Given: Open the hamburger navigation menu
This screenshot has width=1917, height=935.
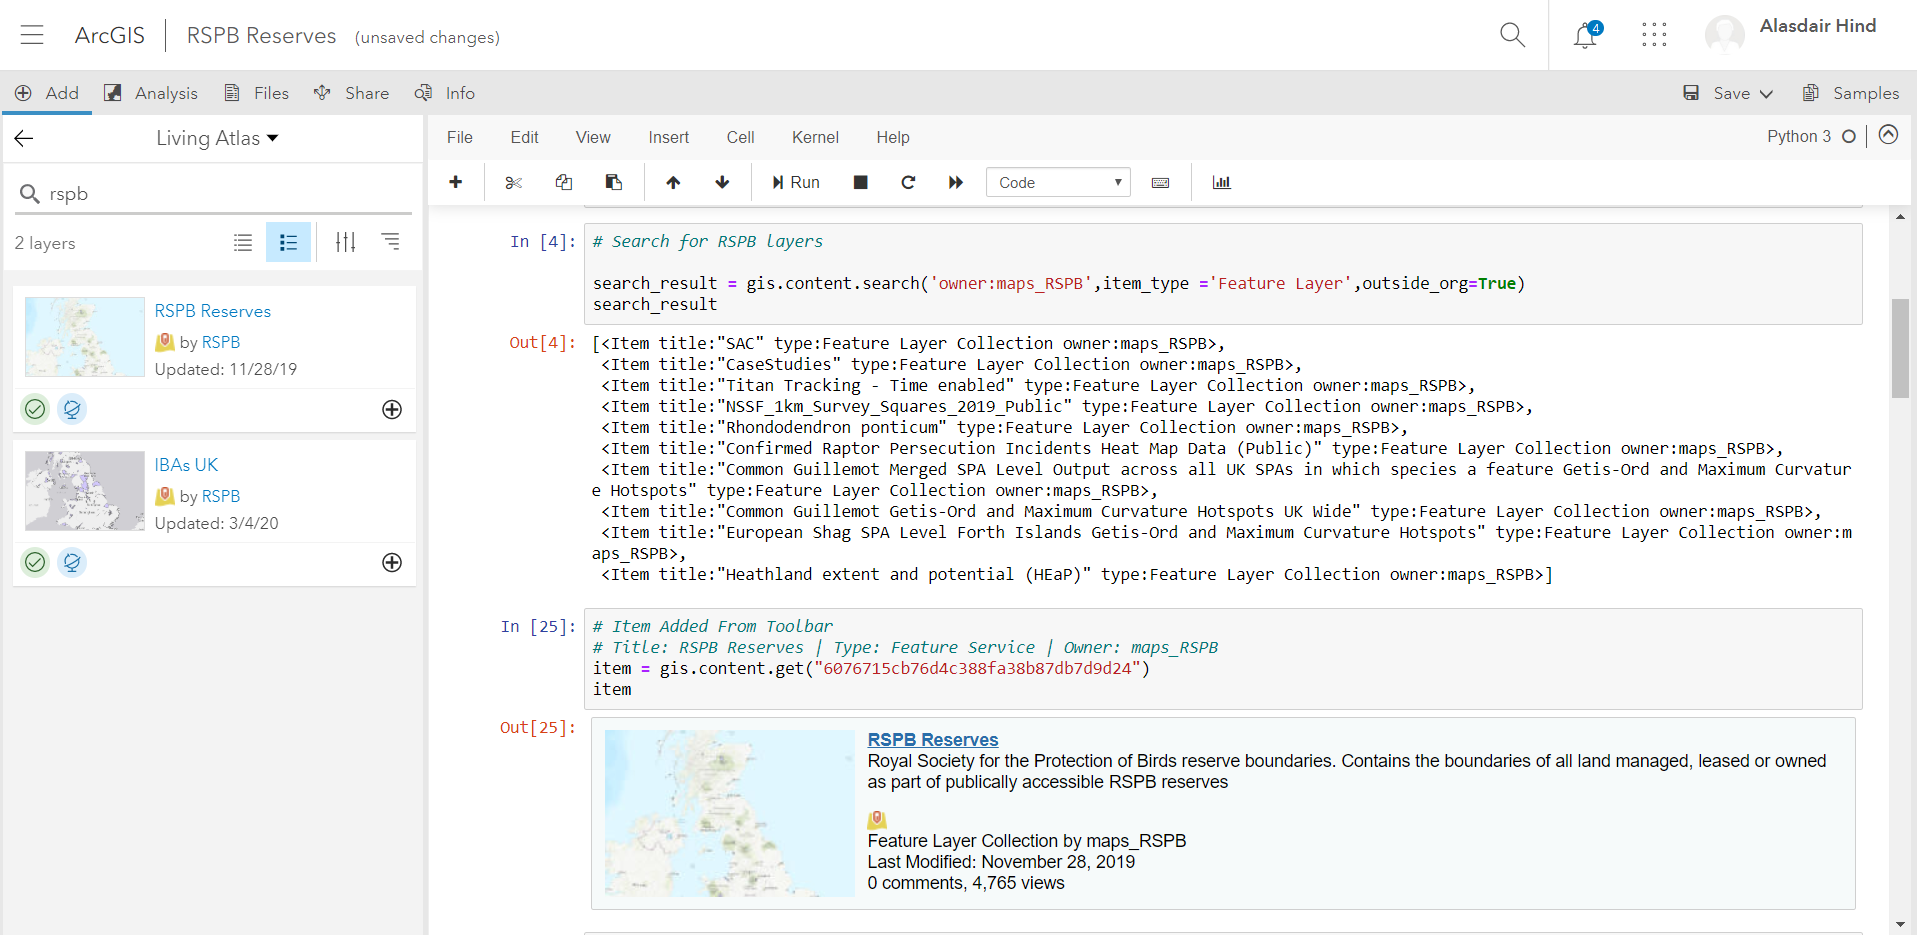Looking at the screenshot, I should click(x=32, y=35).
